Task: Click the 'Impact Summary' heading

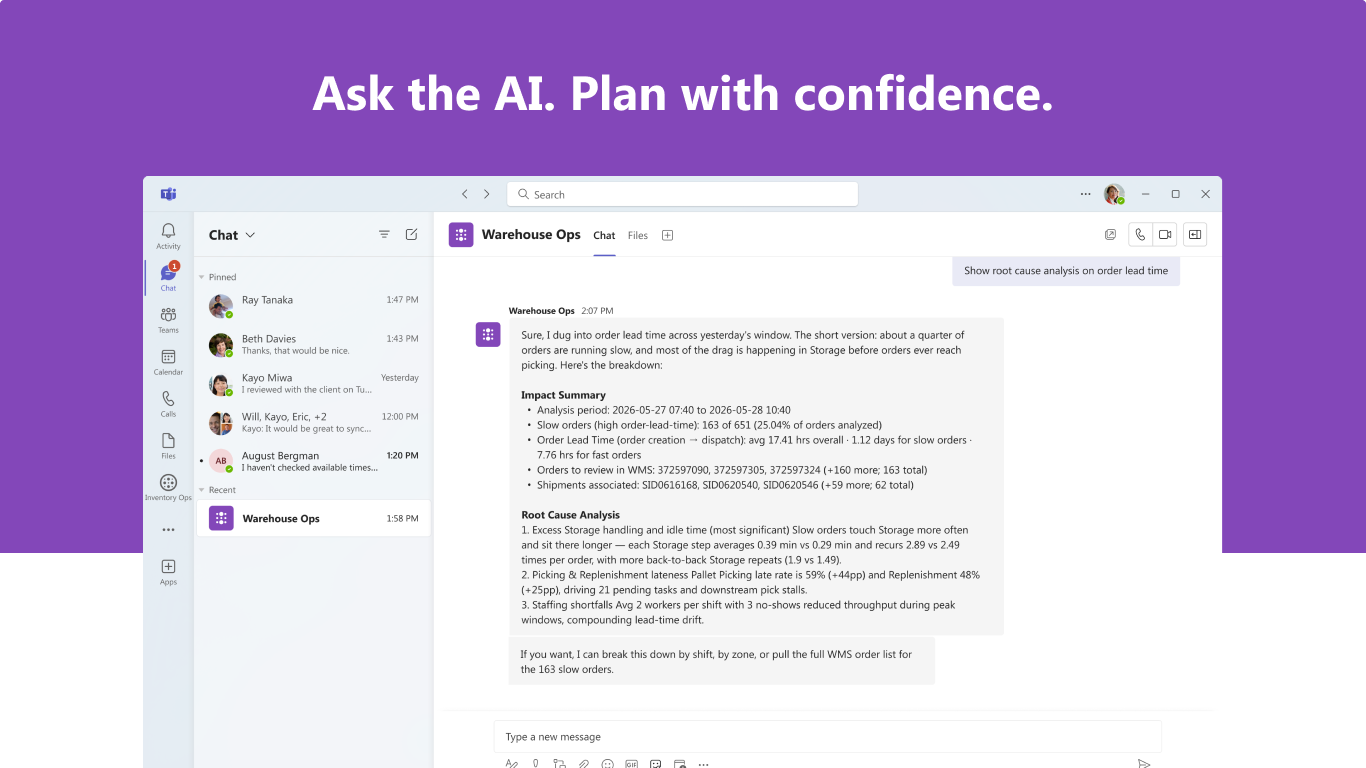Action: click(564, 395)
